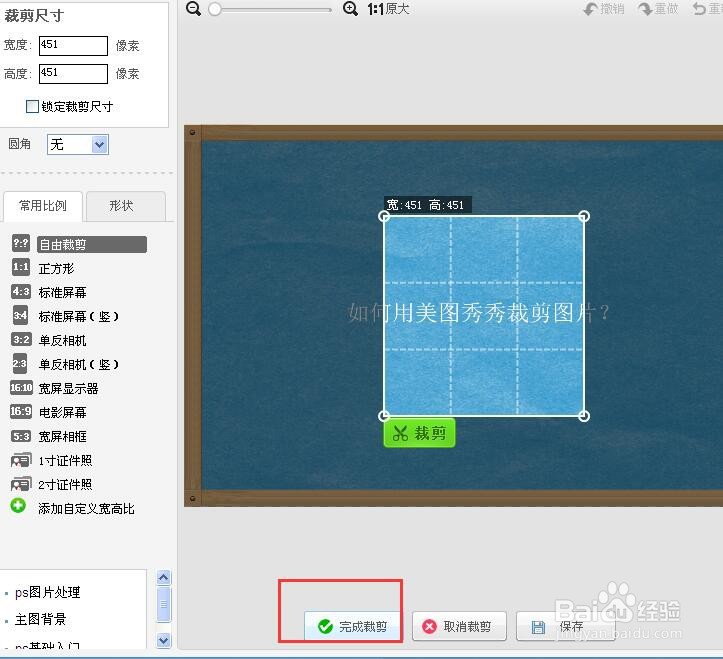This screenshot has width=723, height=659.
Task: Select the 3:4 portrait screen icon
Action: tap(20, 315)
